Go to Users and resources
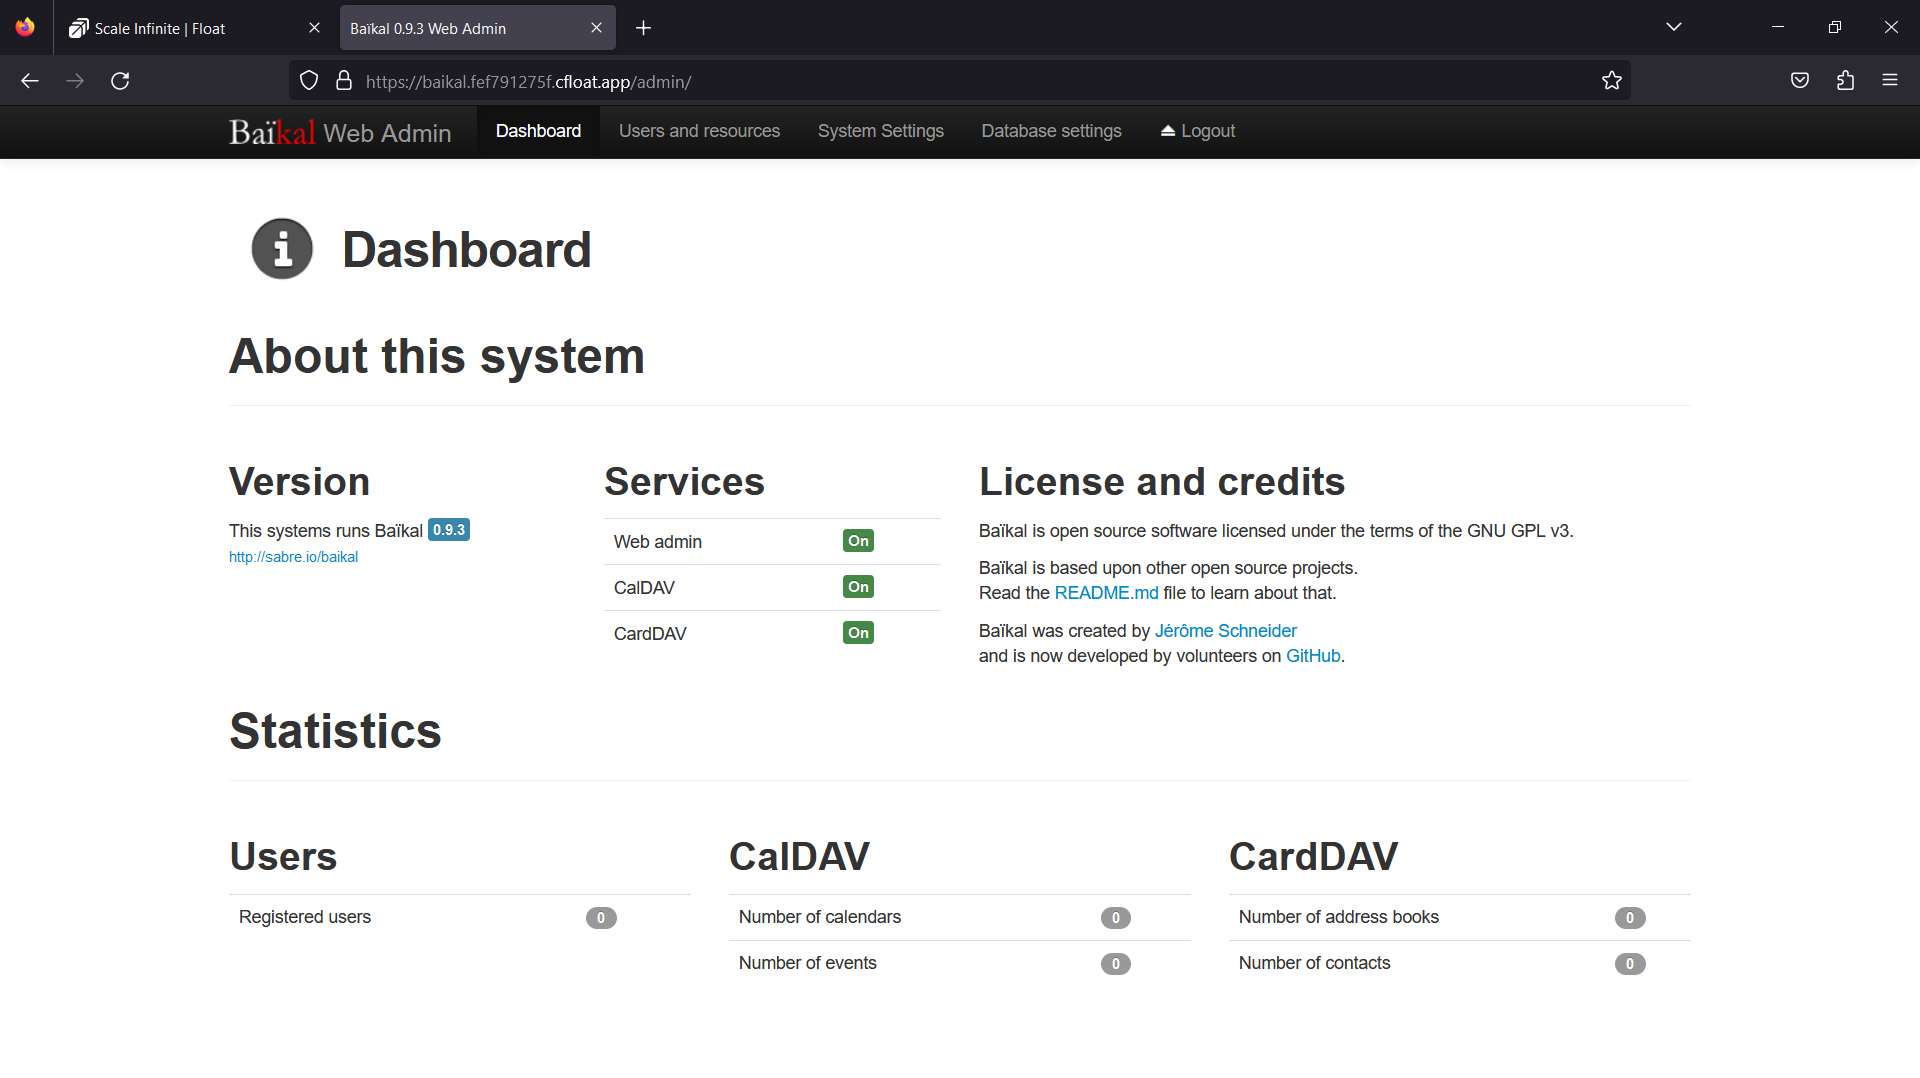 click(699, 131)
